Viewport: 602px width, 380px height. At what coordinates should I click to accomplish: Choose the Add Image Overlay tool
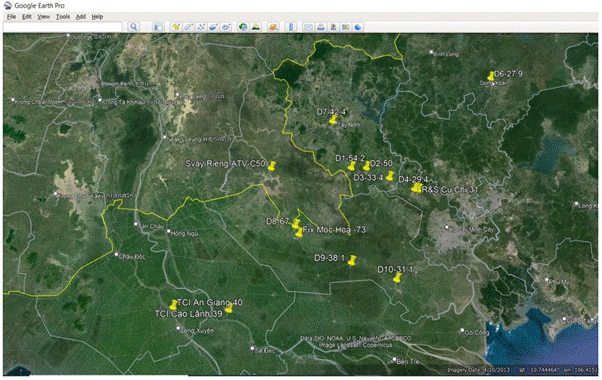213,27
